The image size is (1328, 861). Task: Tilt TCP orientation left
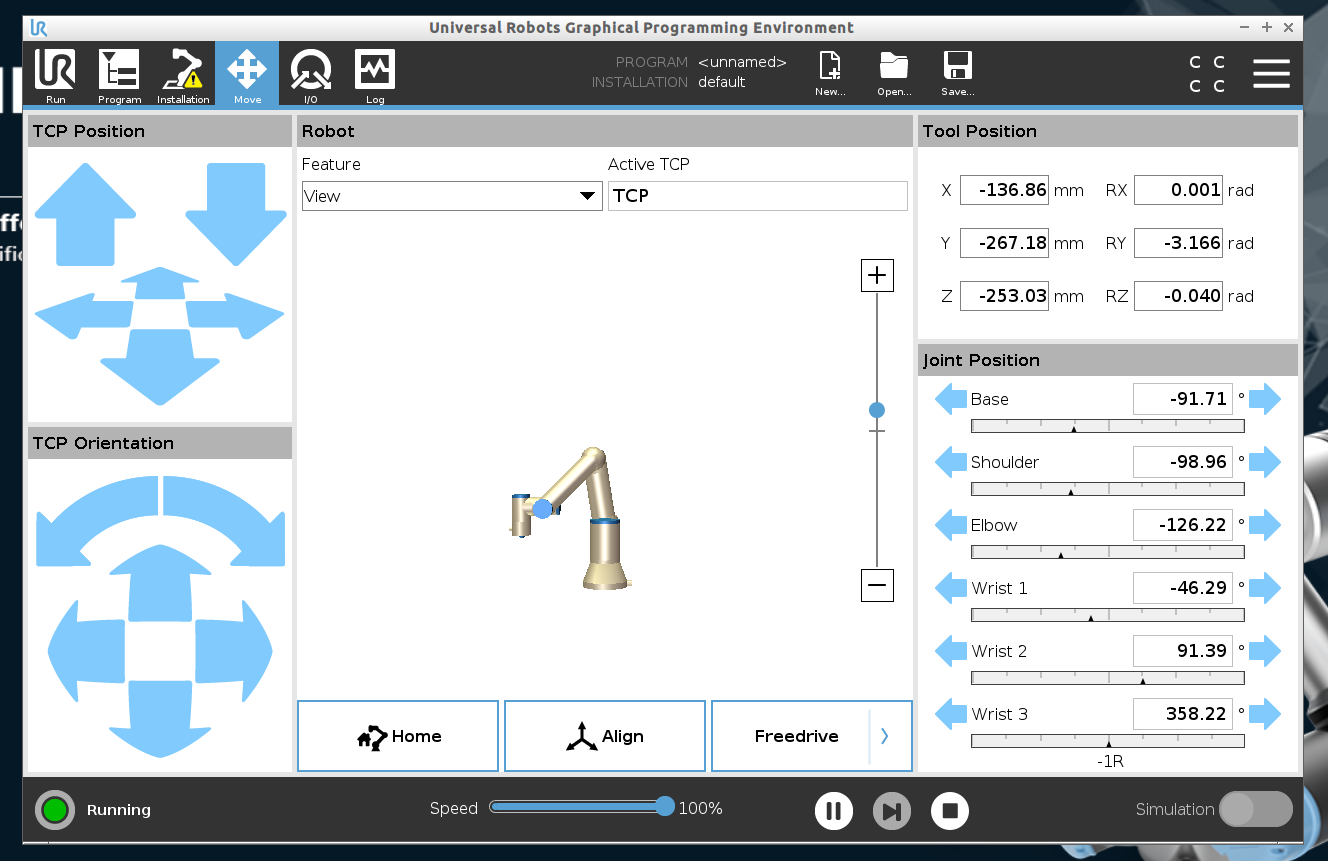coord(86,651)
